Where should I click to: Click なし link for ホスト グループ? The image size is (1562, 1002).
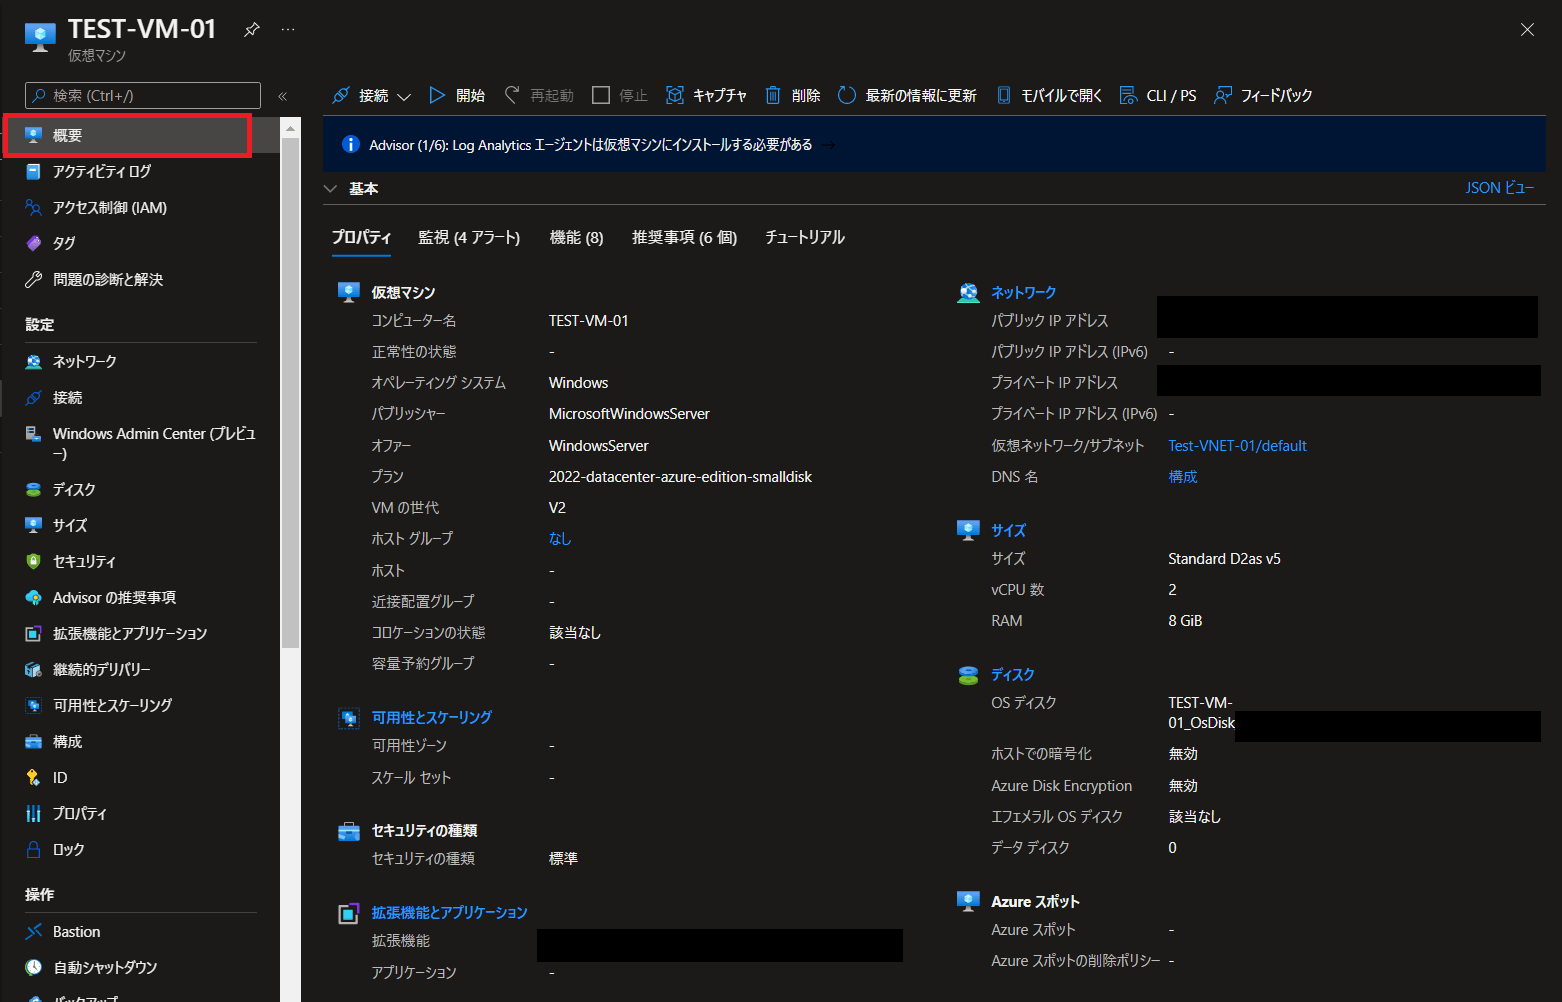pyautogui.click(x=560, y=539)
